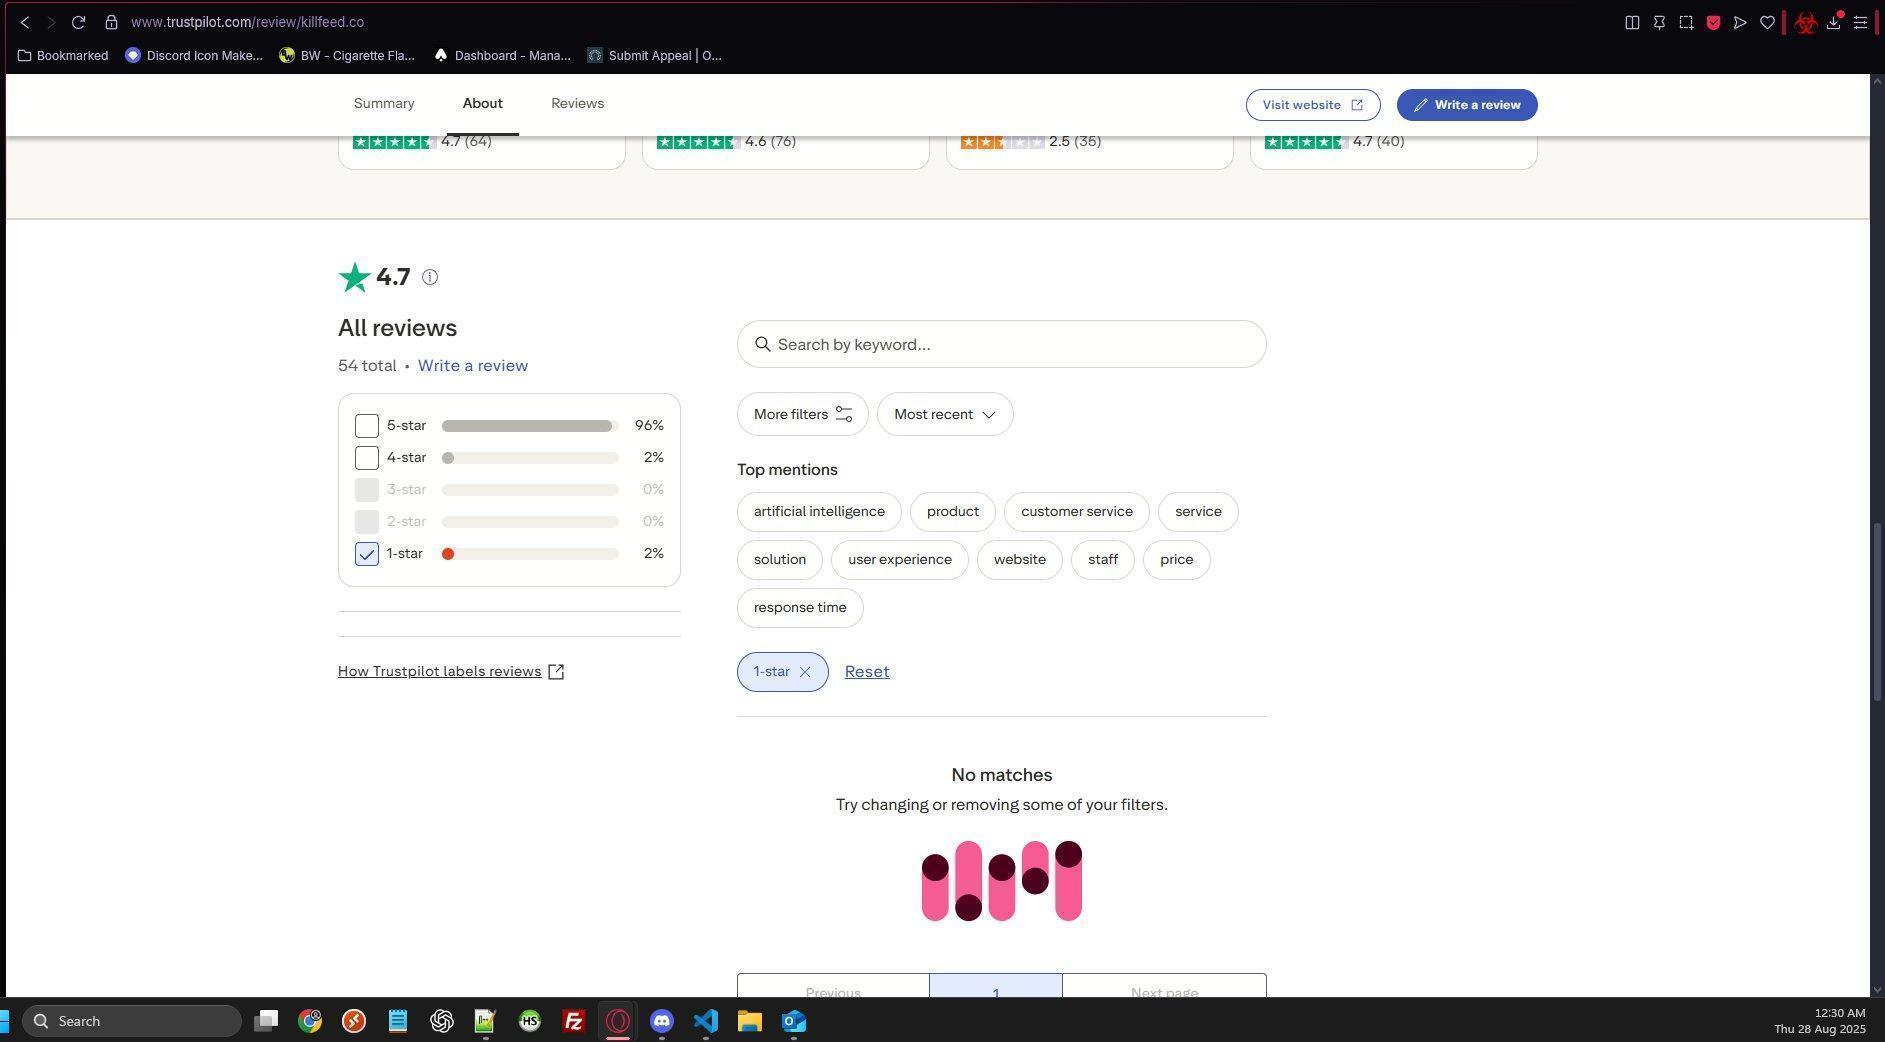Select the website mention chip
The image size is (1885, 1042).
(x=1020, y=560)
